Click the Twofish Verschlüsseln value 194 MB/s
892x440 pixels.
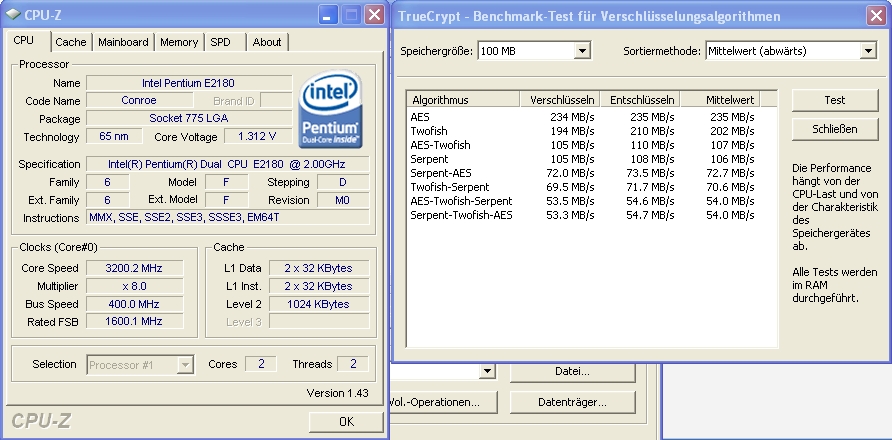click(572, 131)
